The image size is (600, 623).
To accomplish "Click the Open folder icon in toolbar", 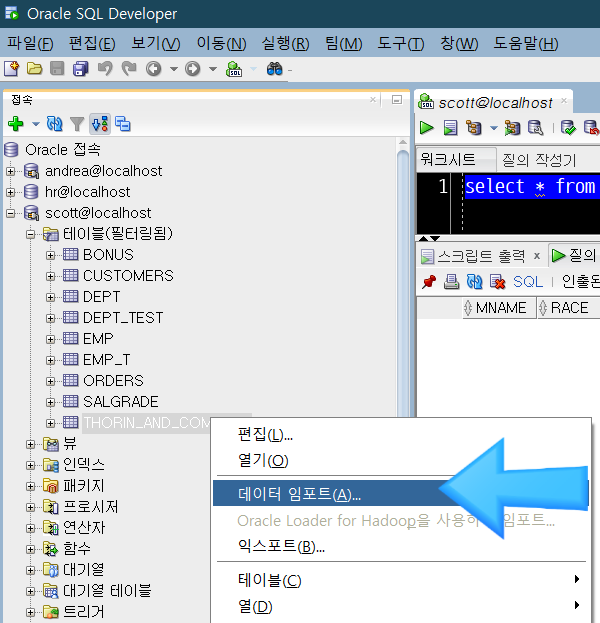I will click(x=34, y=69).
